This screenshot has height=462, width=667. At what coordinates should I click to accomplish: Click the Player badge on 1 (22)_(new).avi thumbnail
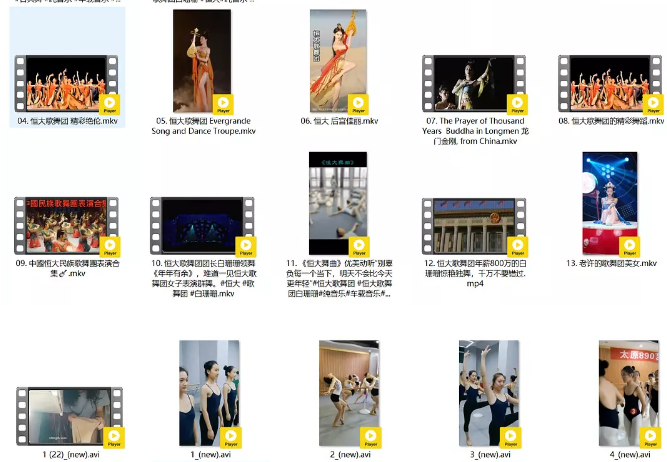coord(114,438)
